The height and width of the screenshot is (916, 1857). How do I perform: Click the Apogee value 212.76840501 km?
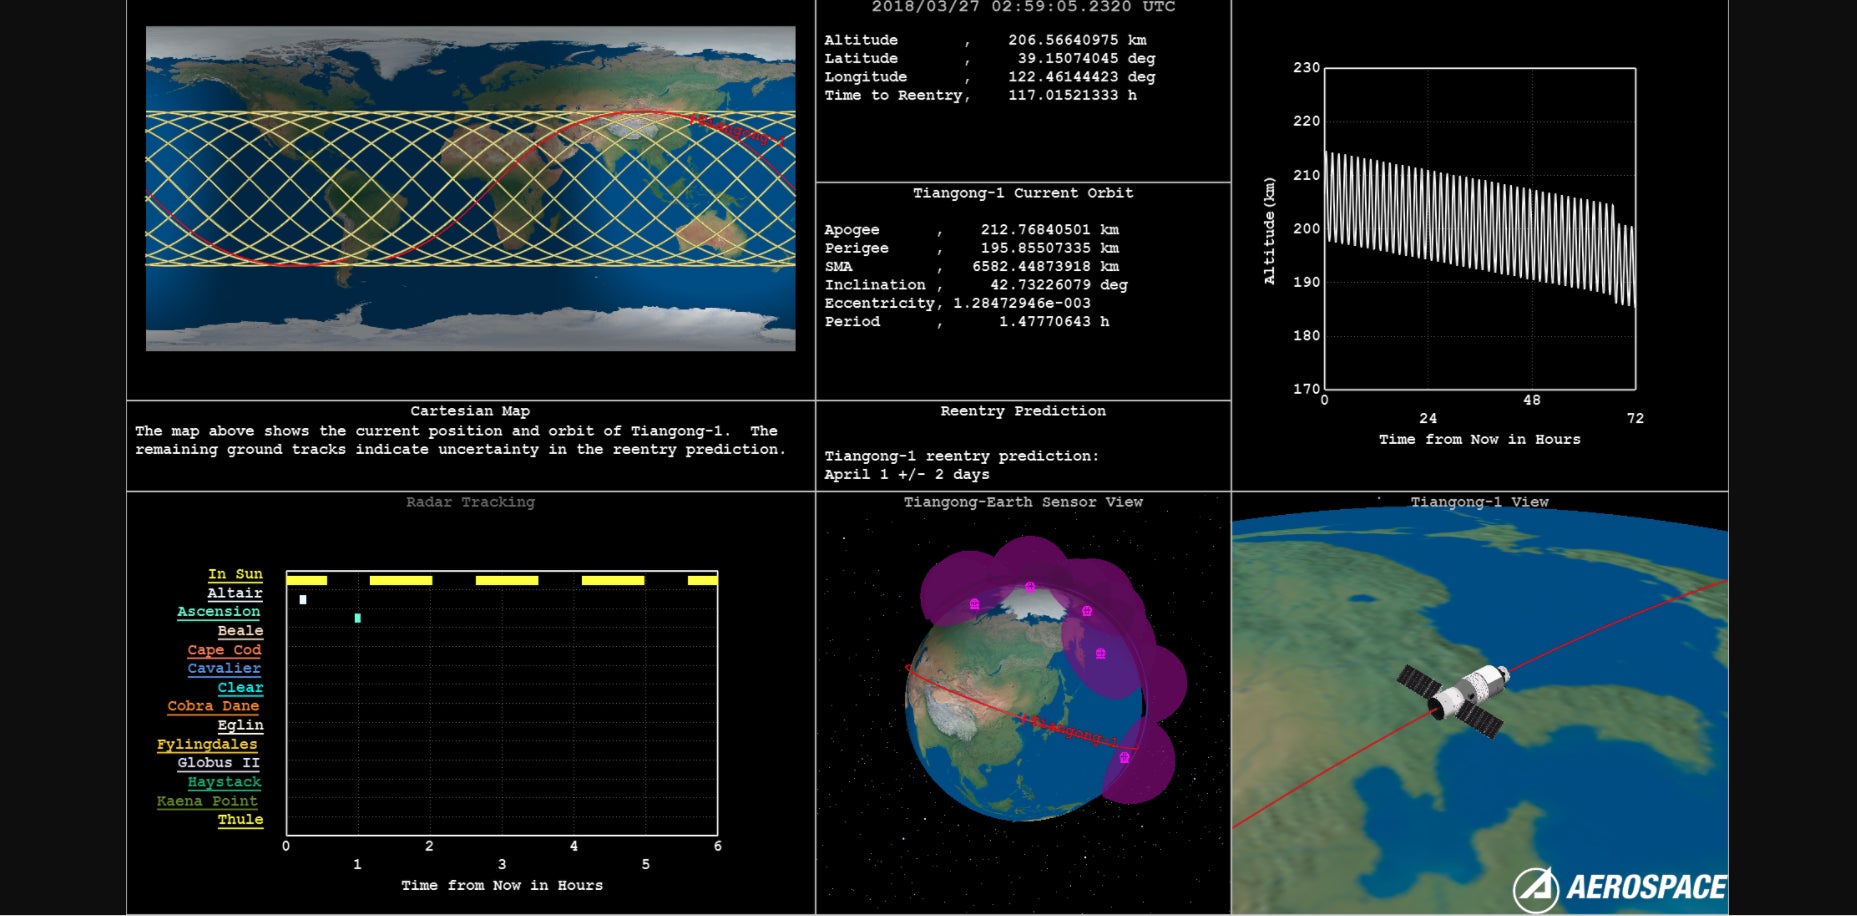1049,230
